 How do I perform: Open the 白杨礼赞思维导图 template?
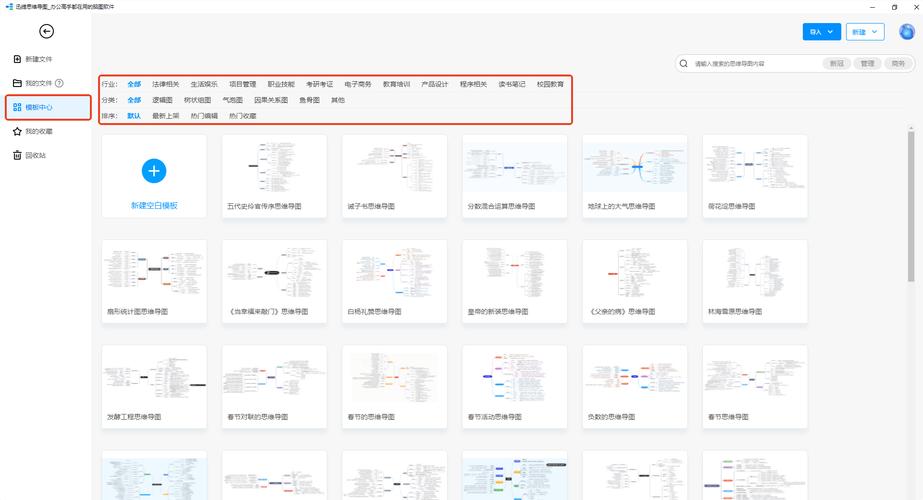(x=394, y=282)
